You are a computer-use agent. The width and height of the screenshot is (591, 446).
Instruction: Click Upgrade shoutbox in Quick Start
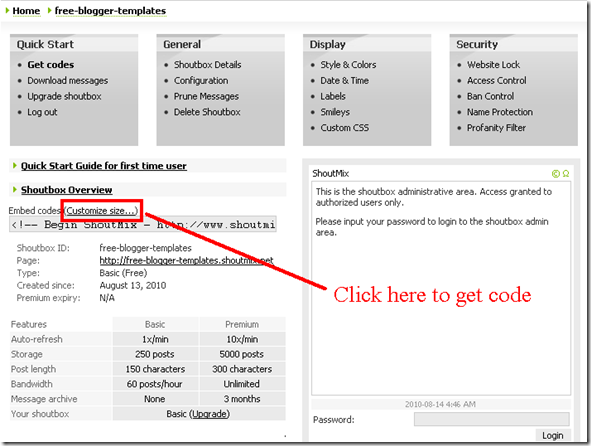coord(64,97)
